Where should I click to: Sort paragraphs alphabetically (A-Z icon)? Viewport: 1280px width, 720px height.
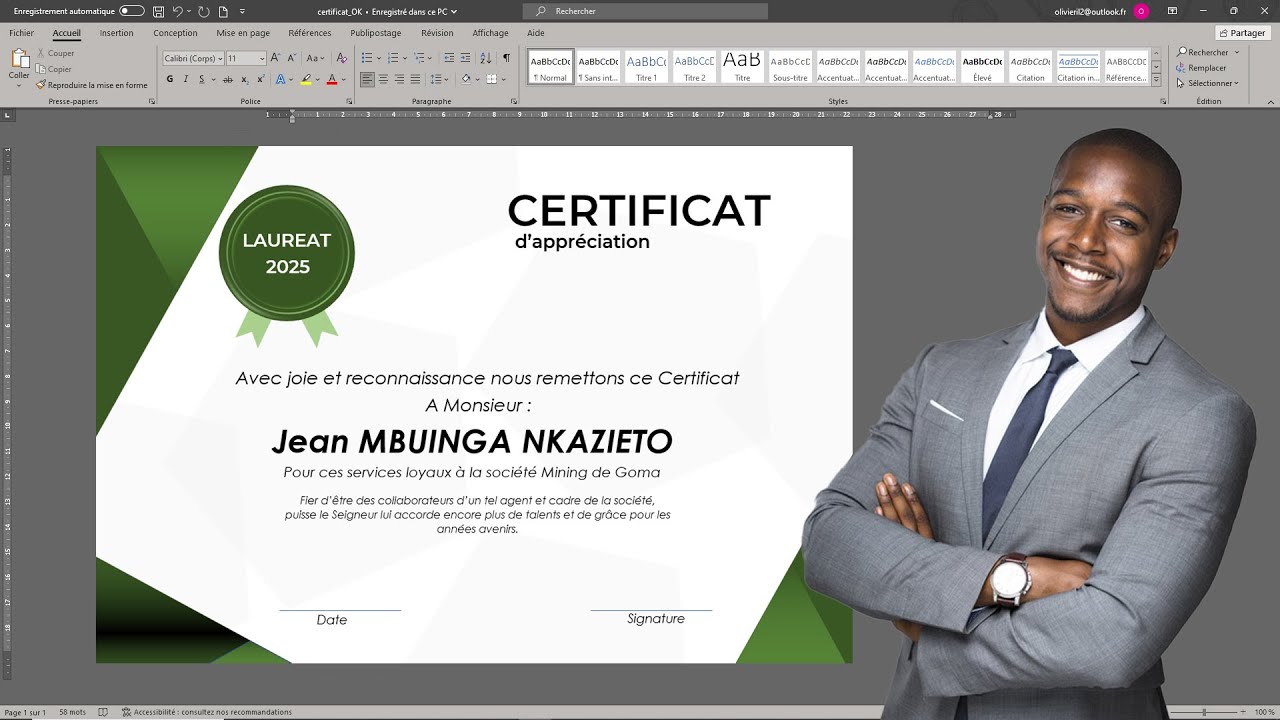click(486, 58)
